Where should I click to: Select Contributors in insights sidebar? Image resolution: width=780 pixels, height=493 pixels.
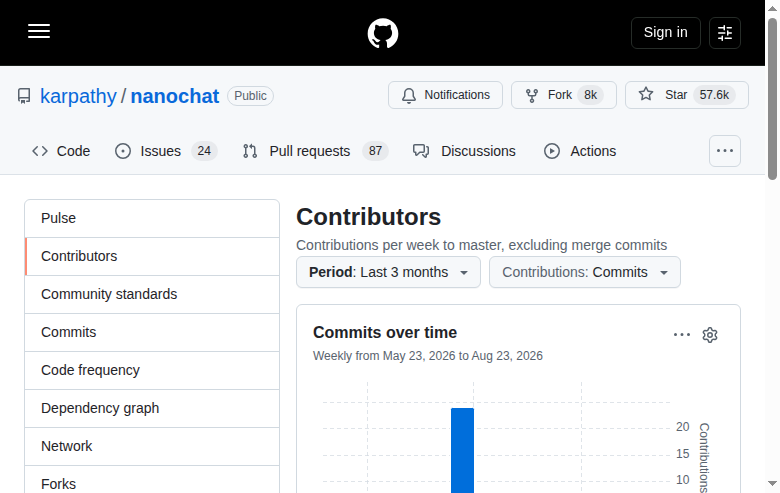point(152,256)
